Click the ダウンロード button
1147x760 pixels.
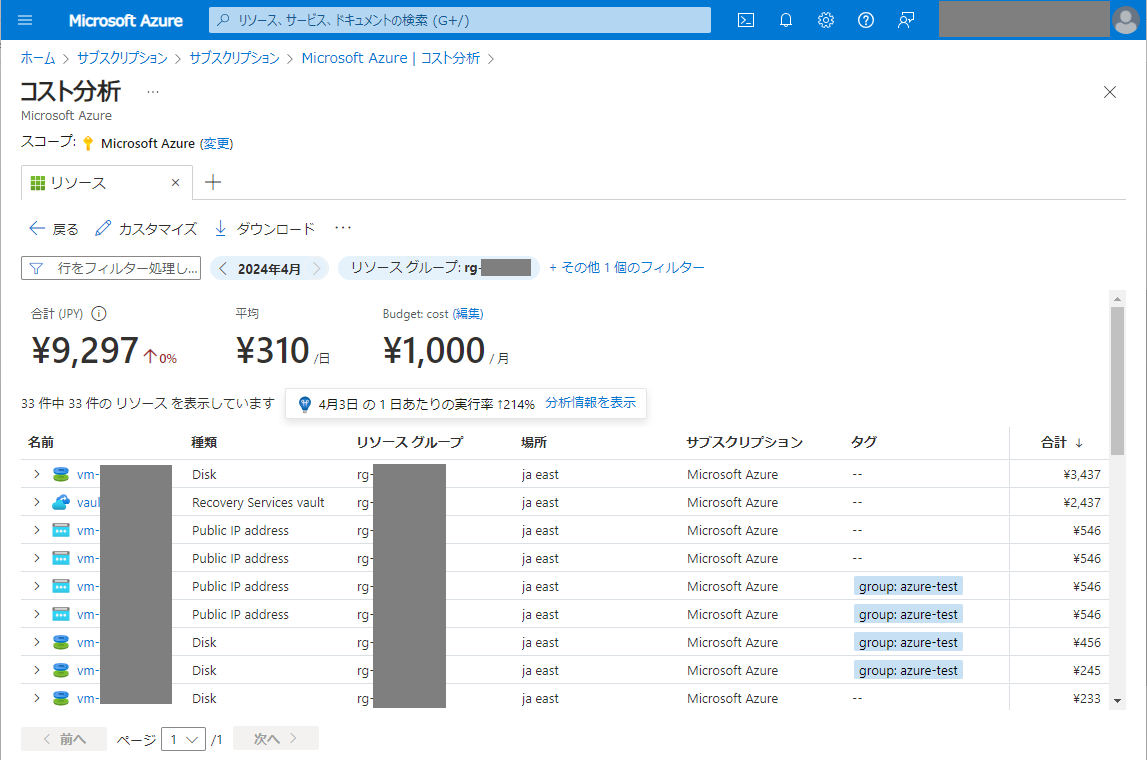pyautogui.click(x=265, y=229)
